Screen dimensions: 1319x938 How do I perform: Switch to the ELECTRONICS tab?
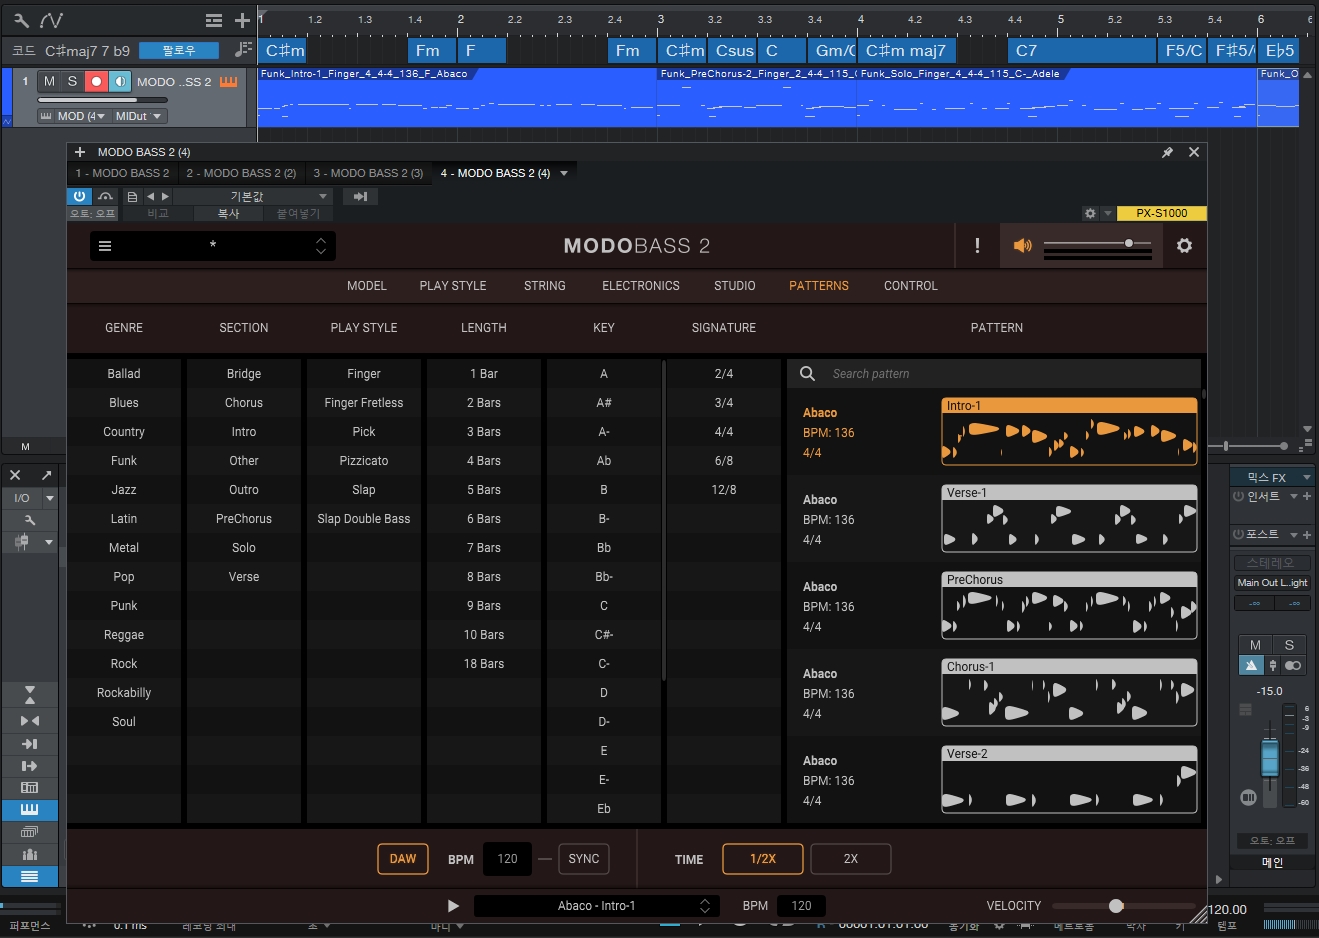[x=641, y=286]
